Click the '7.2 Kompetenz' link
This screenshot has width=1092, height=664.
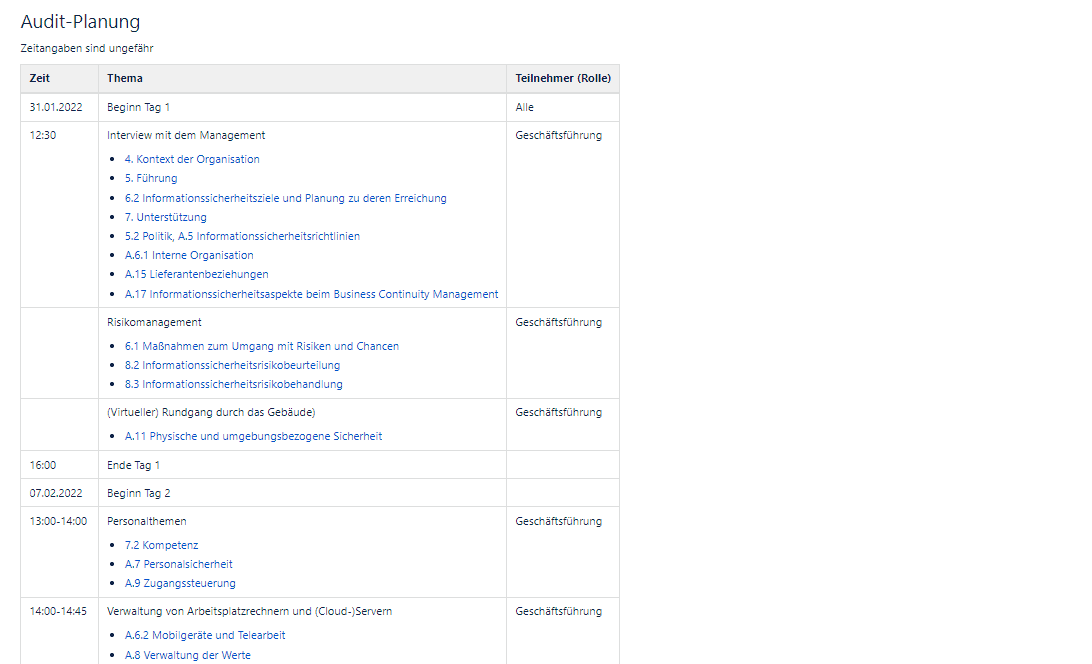(x=161, y=545)
